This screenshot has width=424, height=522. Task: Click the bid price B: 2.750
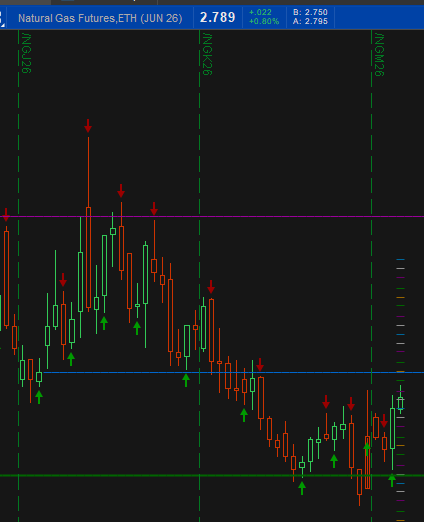coord(310,12)
